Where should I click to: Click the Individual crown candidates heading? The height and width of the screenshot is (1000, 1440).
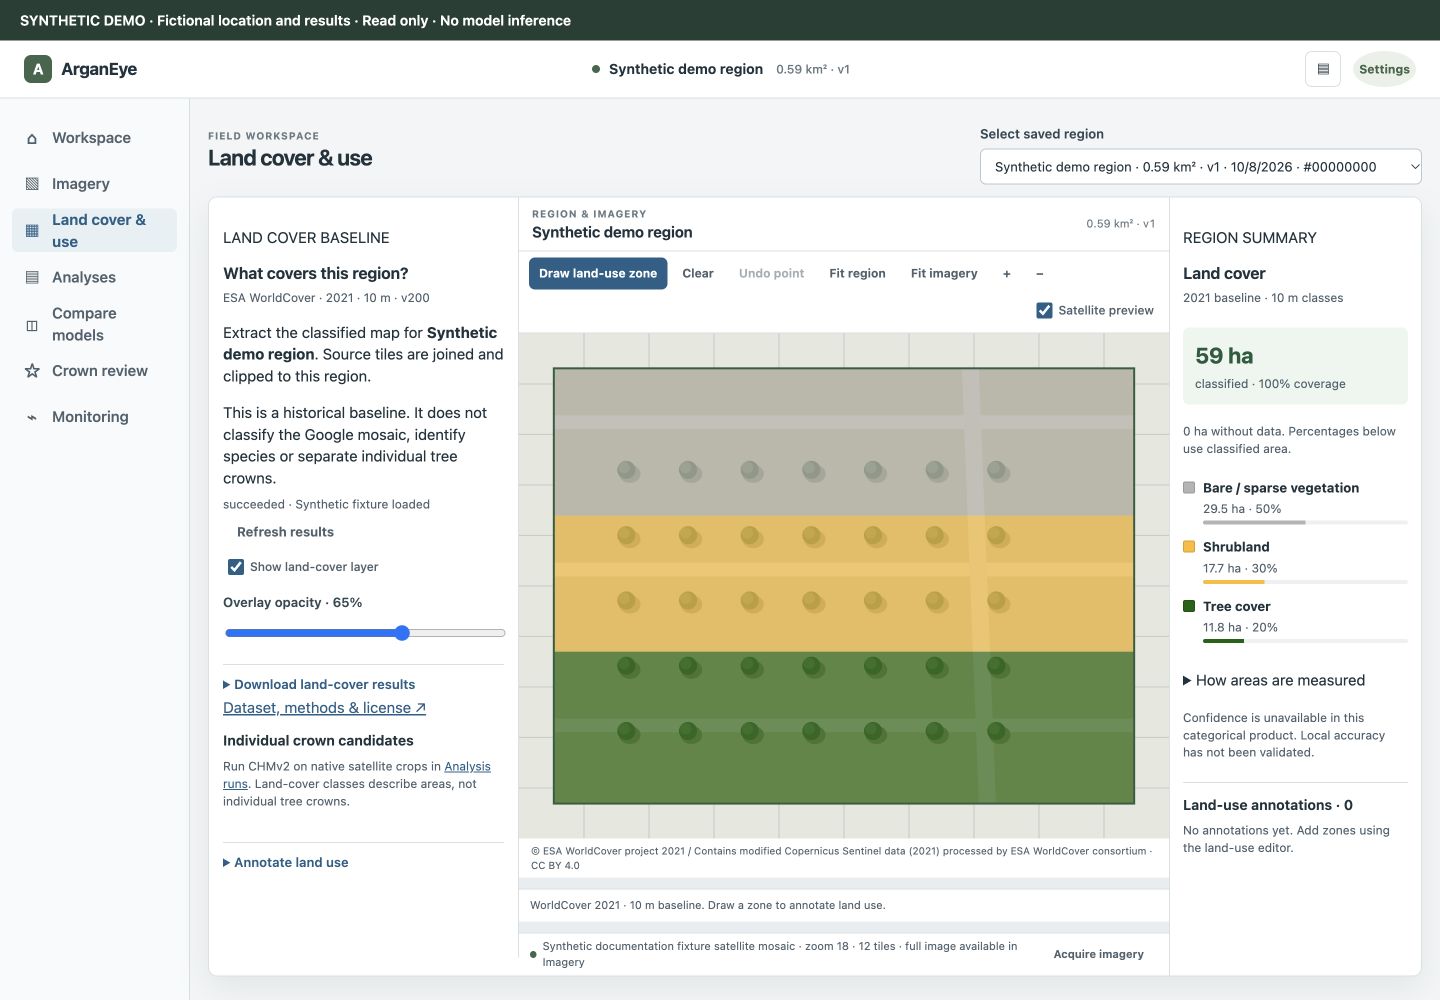318,741
